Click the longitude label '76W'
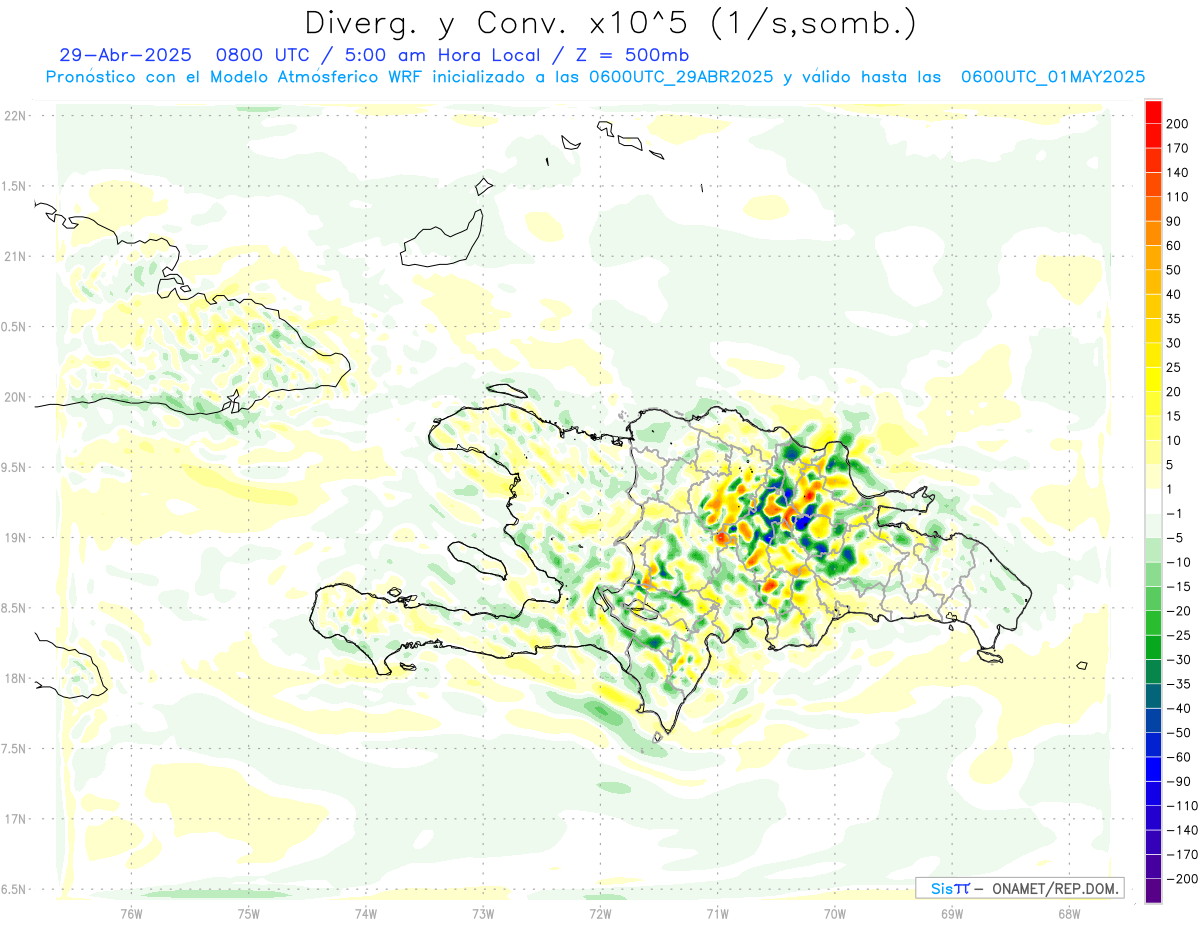The height and width of the screenshot is (927, 1200). click(x=132, y=913)
